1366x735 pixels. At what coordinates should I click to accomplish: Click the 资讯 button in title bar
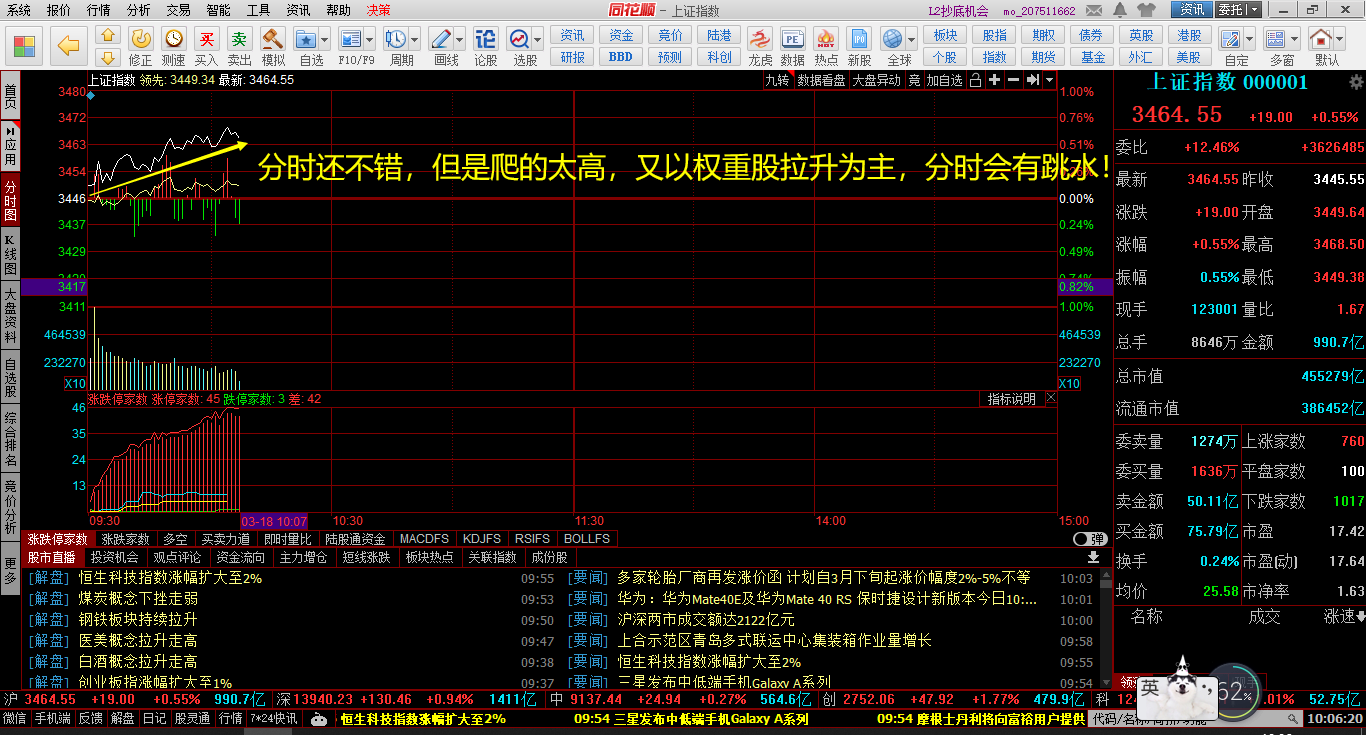[1192, 10]
